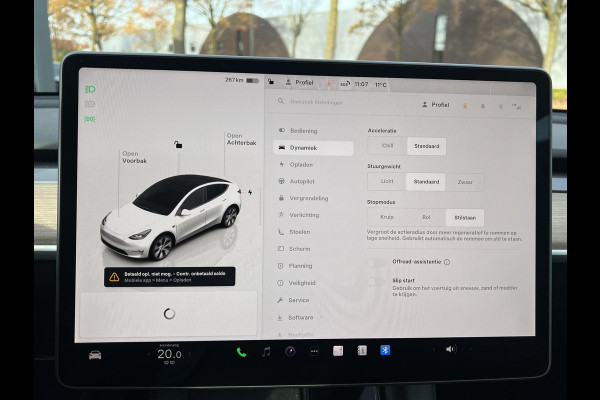Tap the orange update icon in settings header
Viewport: 600px width, 400px height.
point(465,106)
